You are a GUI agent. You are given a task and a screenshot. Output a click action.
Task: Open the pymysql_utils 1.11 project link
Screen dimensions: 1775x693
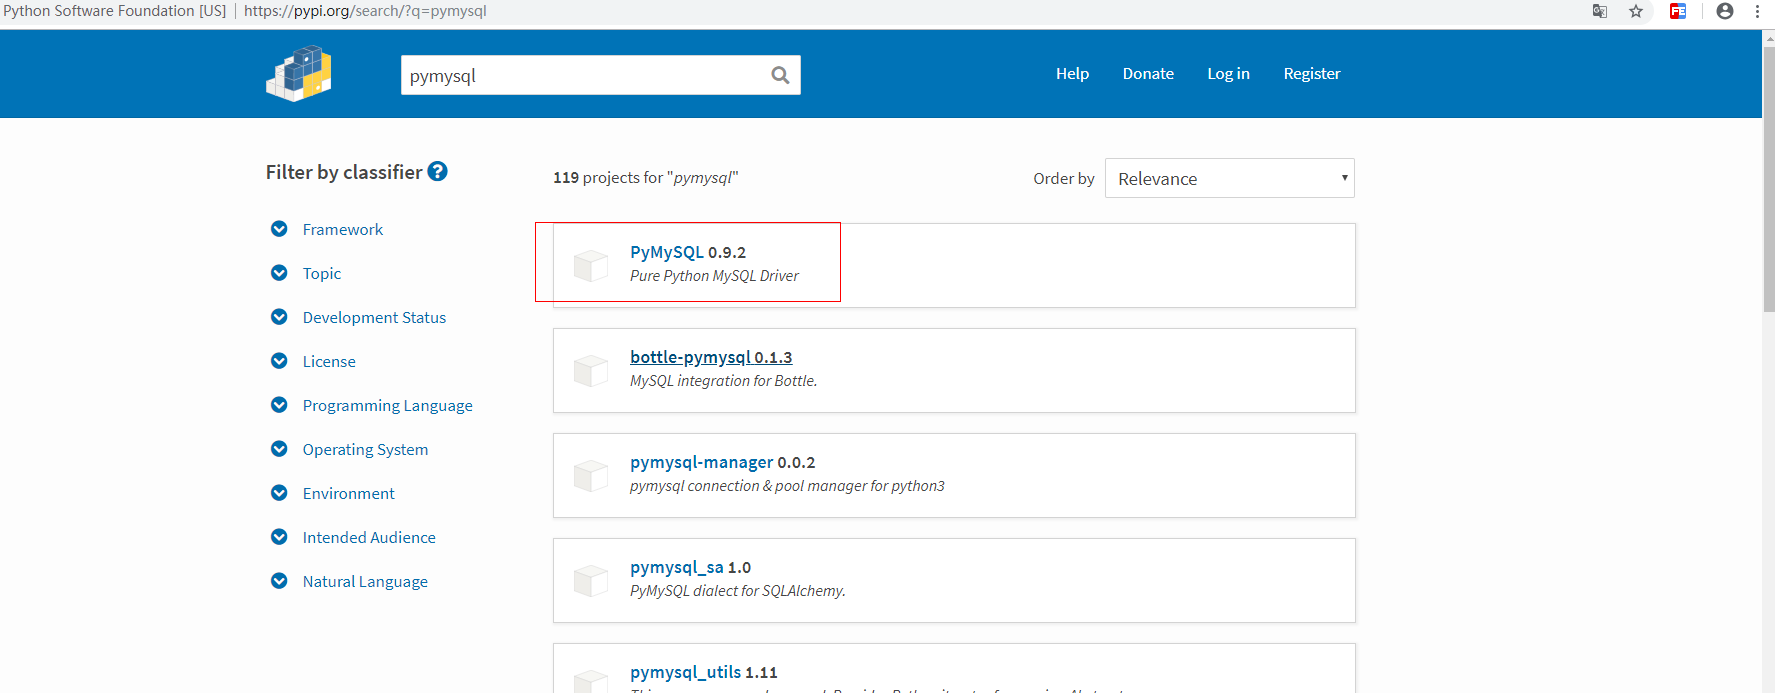point(703,672)
